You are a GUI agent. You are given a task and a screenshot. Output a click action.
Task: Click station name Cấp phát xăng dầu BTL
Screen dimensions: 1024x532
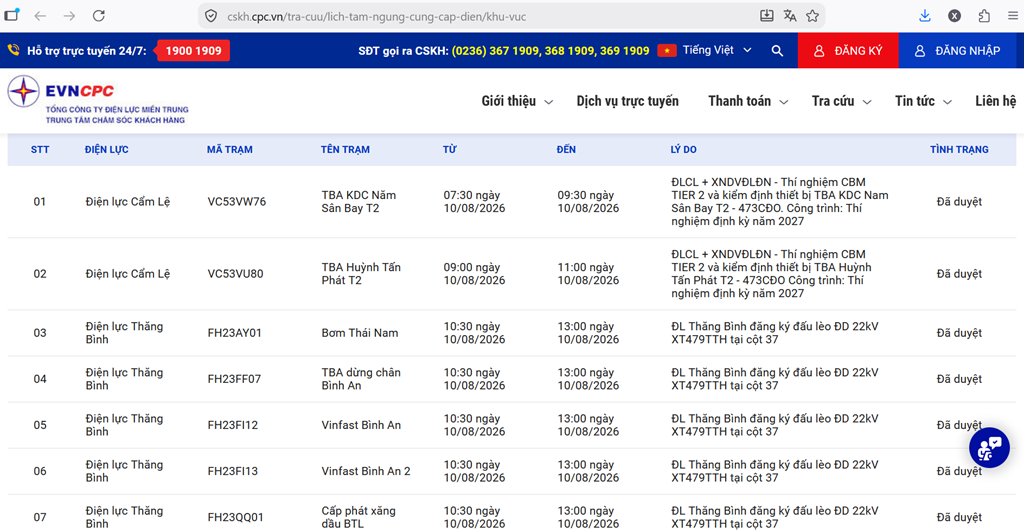(359, 517)
